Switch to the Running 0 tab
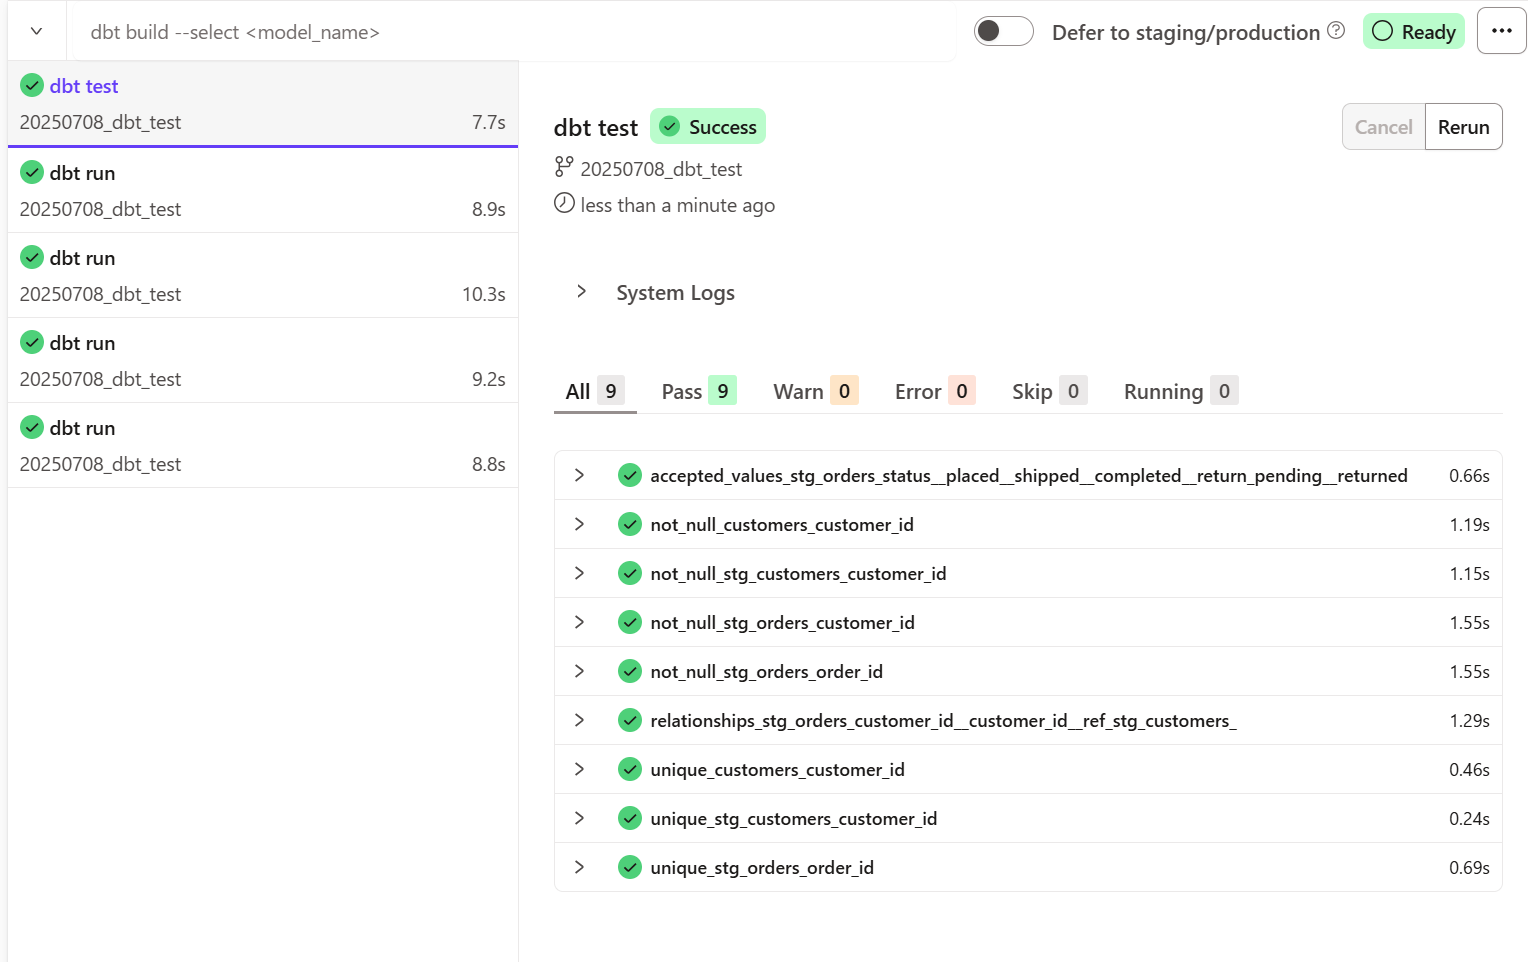This screenshot has height=962, width=1528. [x=1180, y=391]
